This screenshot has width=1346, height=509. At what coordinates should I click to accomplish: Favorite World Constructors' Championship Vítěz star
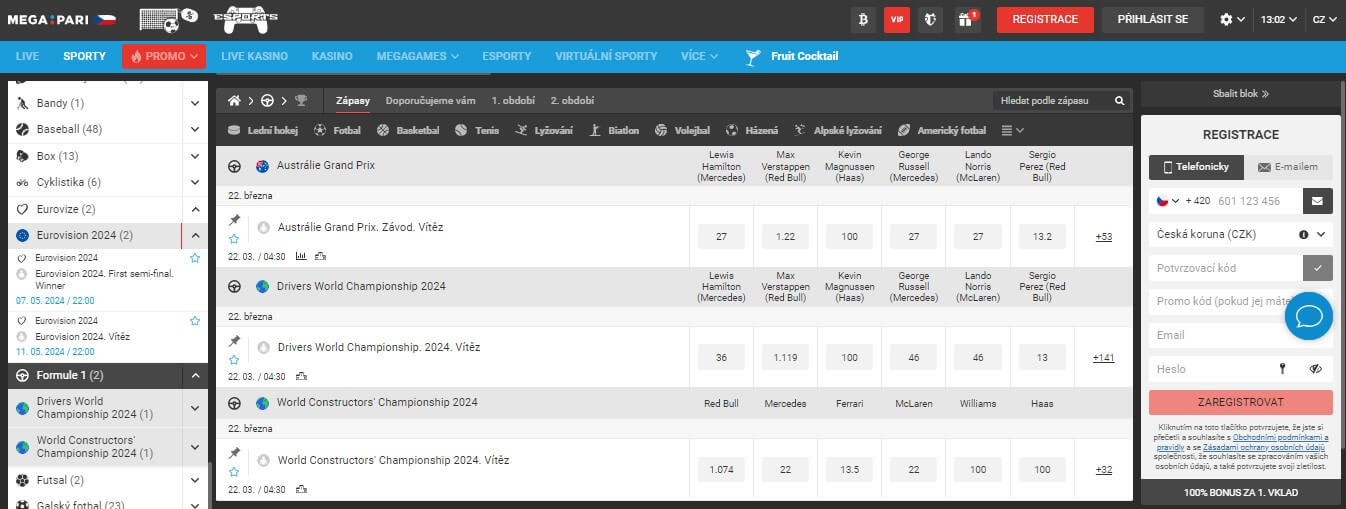(234, 472)
